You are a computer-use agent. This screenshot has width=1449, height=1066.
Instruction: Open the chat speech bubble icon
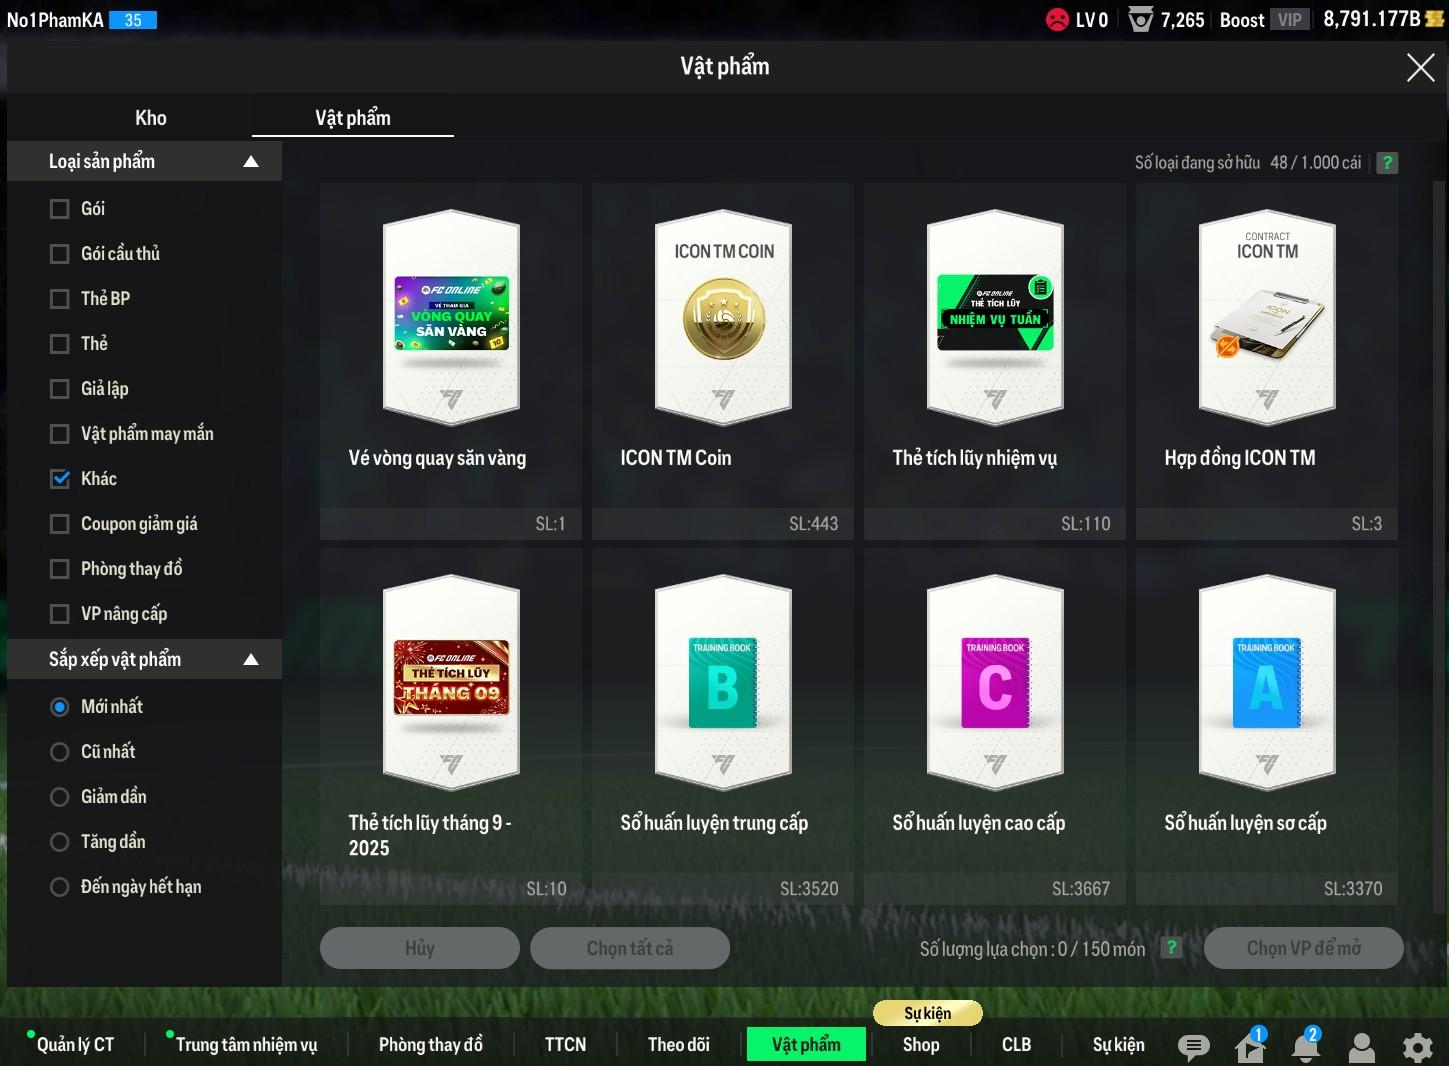tap(1193, 1046)
